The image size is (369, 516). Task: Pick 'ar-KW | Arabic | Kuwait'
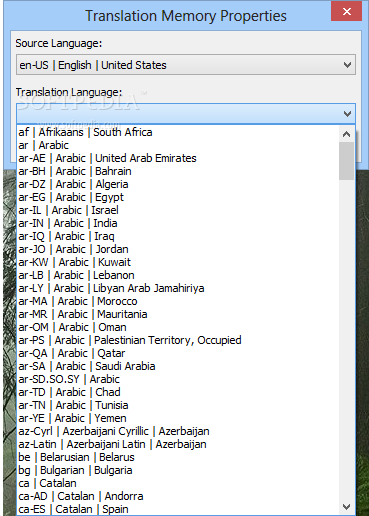point(178,262)
